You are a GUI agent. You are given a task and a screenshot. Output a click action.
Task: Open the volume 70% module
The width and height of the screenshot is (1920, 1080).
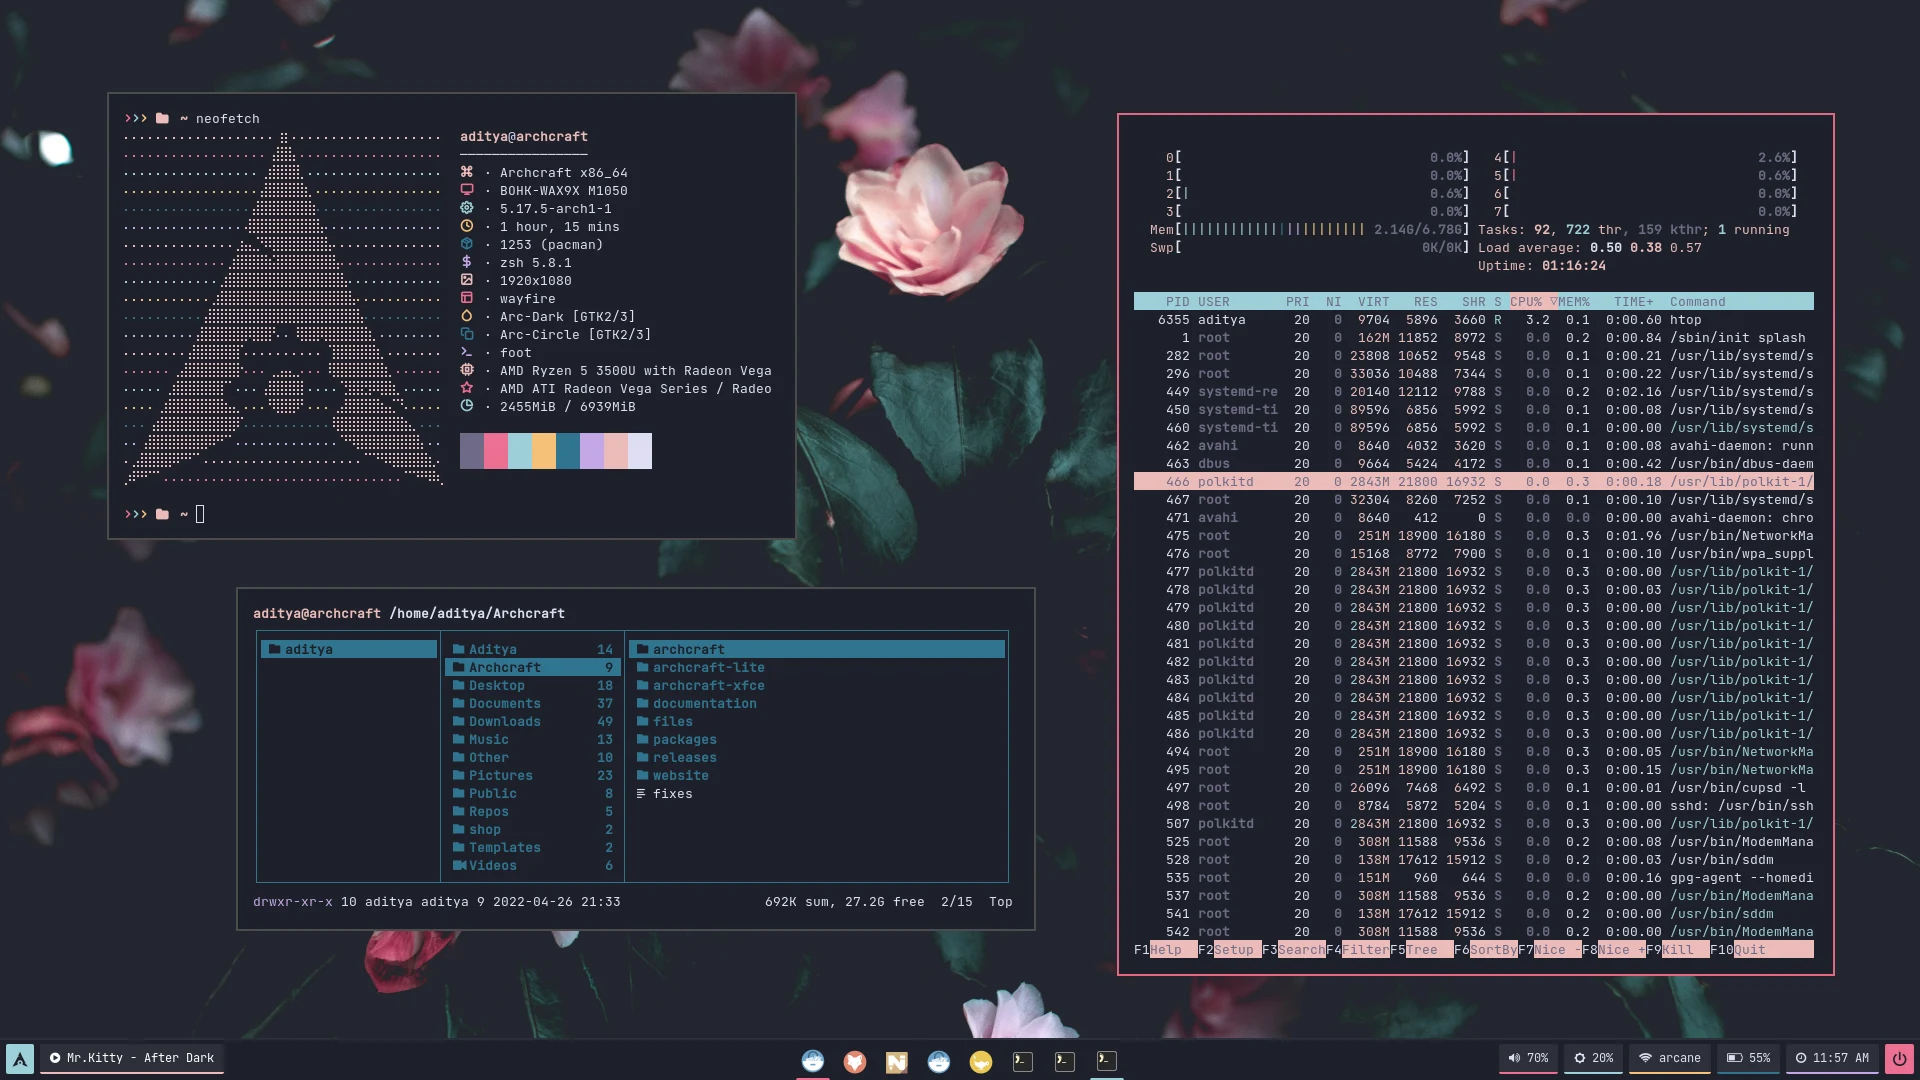point(1529,1058)
